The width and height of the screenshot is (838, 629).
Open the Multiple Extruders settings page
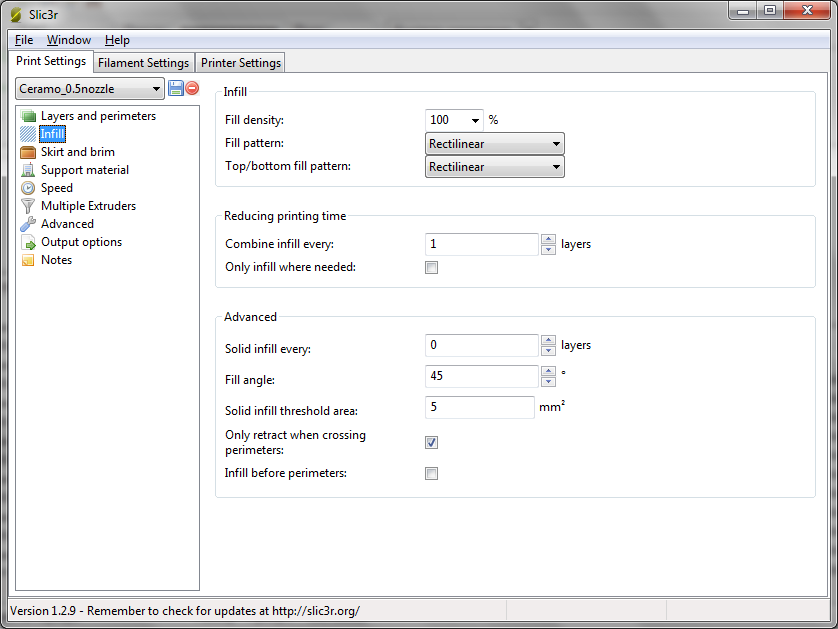89,206
